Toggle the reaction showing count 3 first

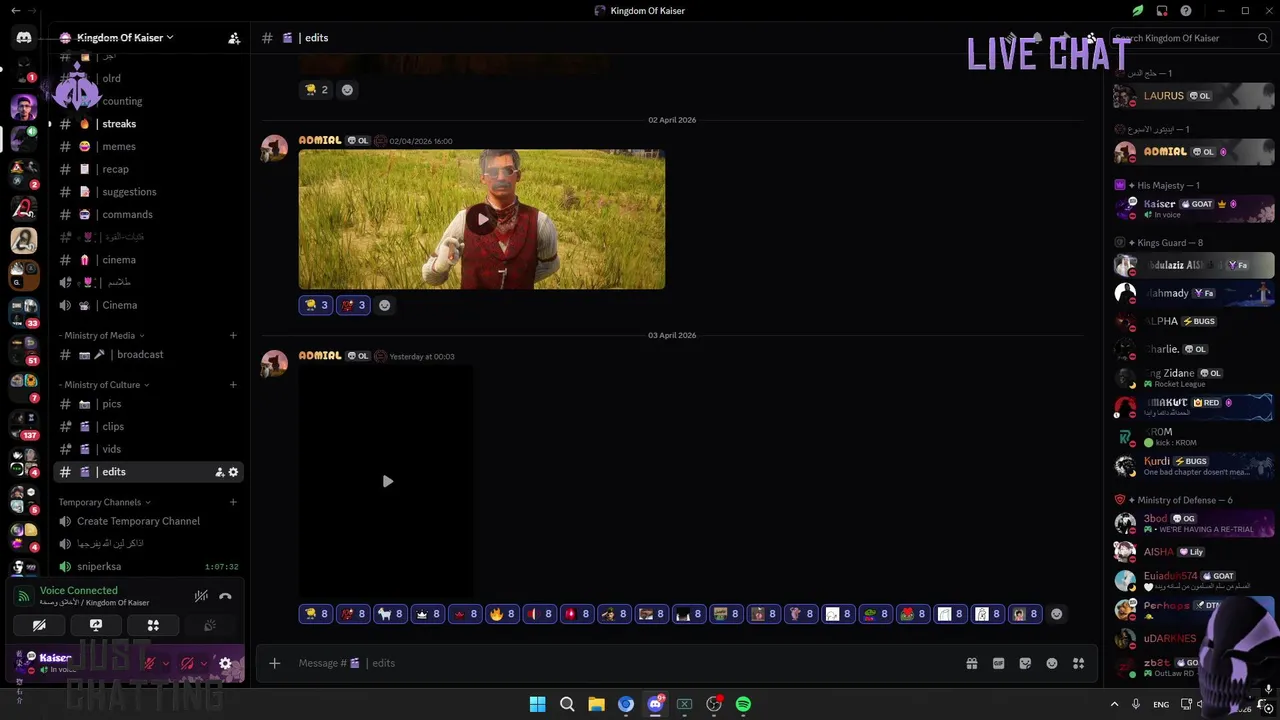pyautogui.click(x=315, y=305)
